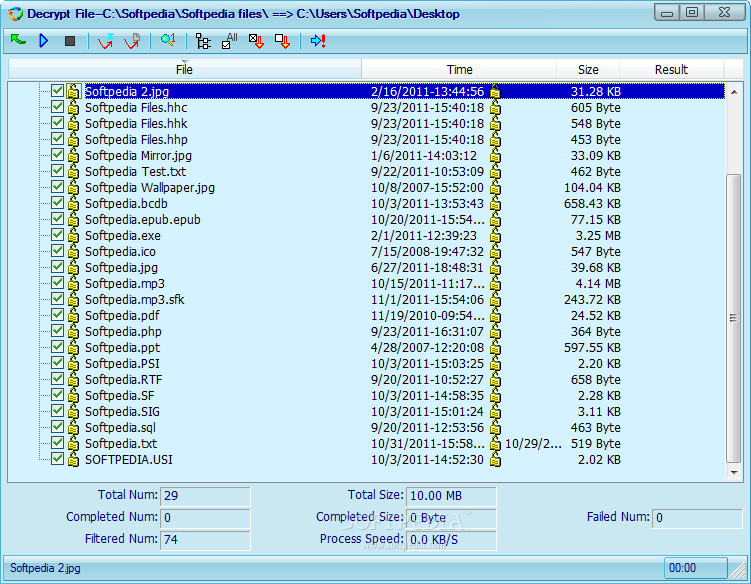Click the check All toolbar icon
The width and height of the screenshot is (751, 584).
[x=229, y=41]
